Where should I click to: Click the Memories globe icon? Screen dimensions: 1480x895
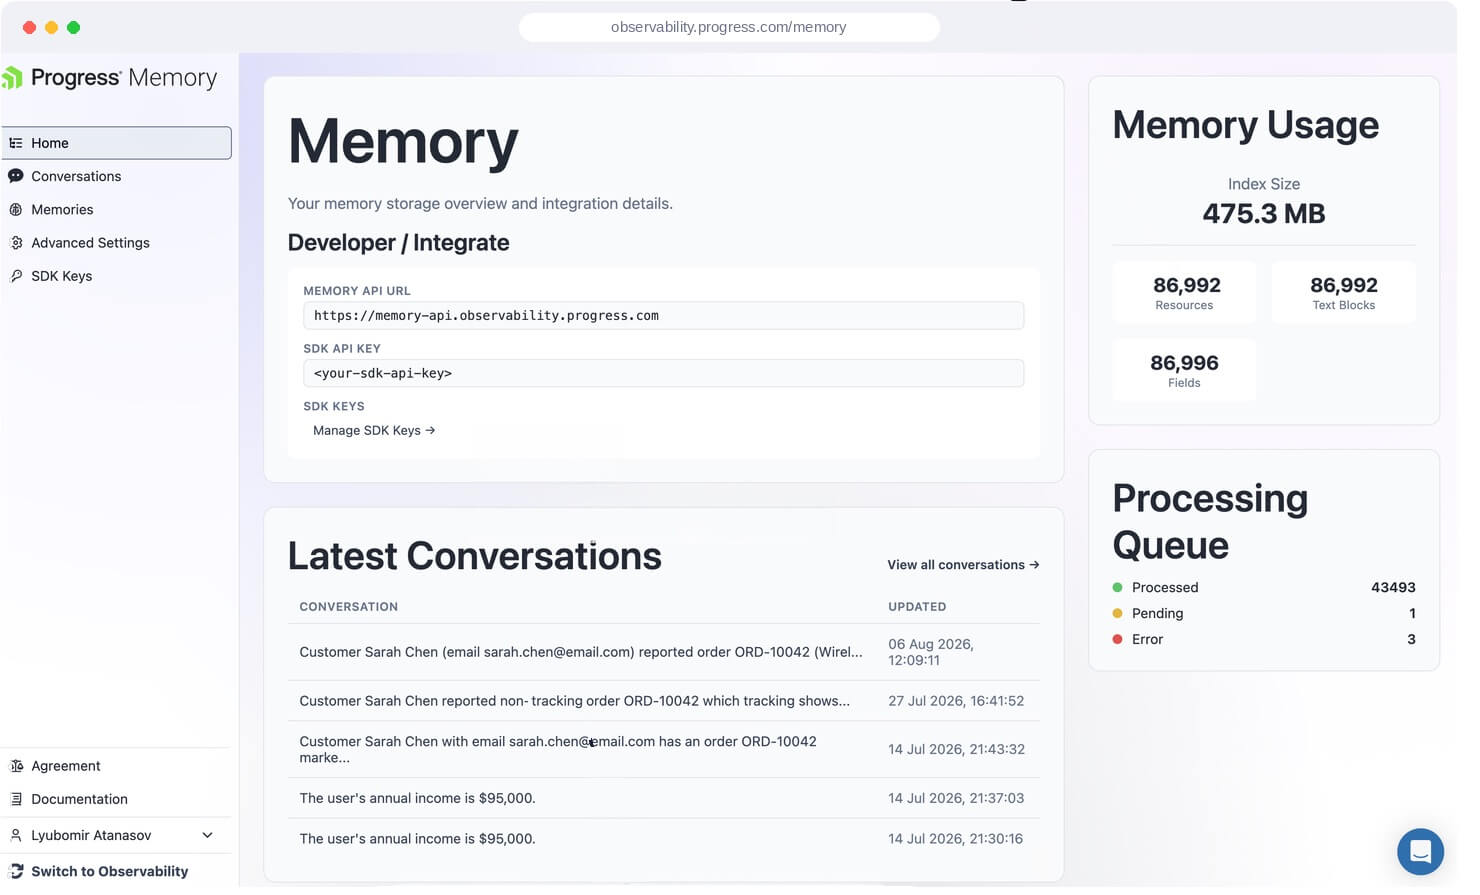[x=16, y=211]
